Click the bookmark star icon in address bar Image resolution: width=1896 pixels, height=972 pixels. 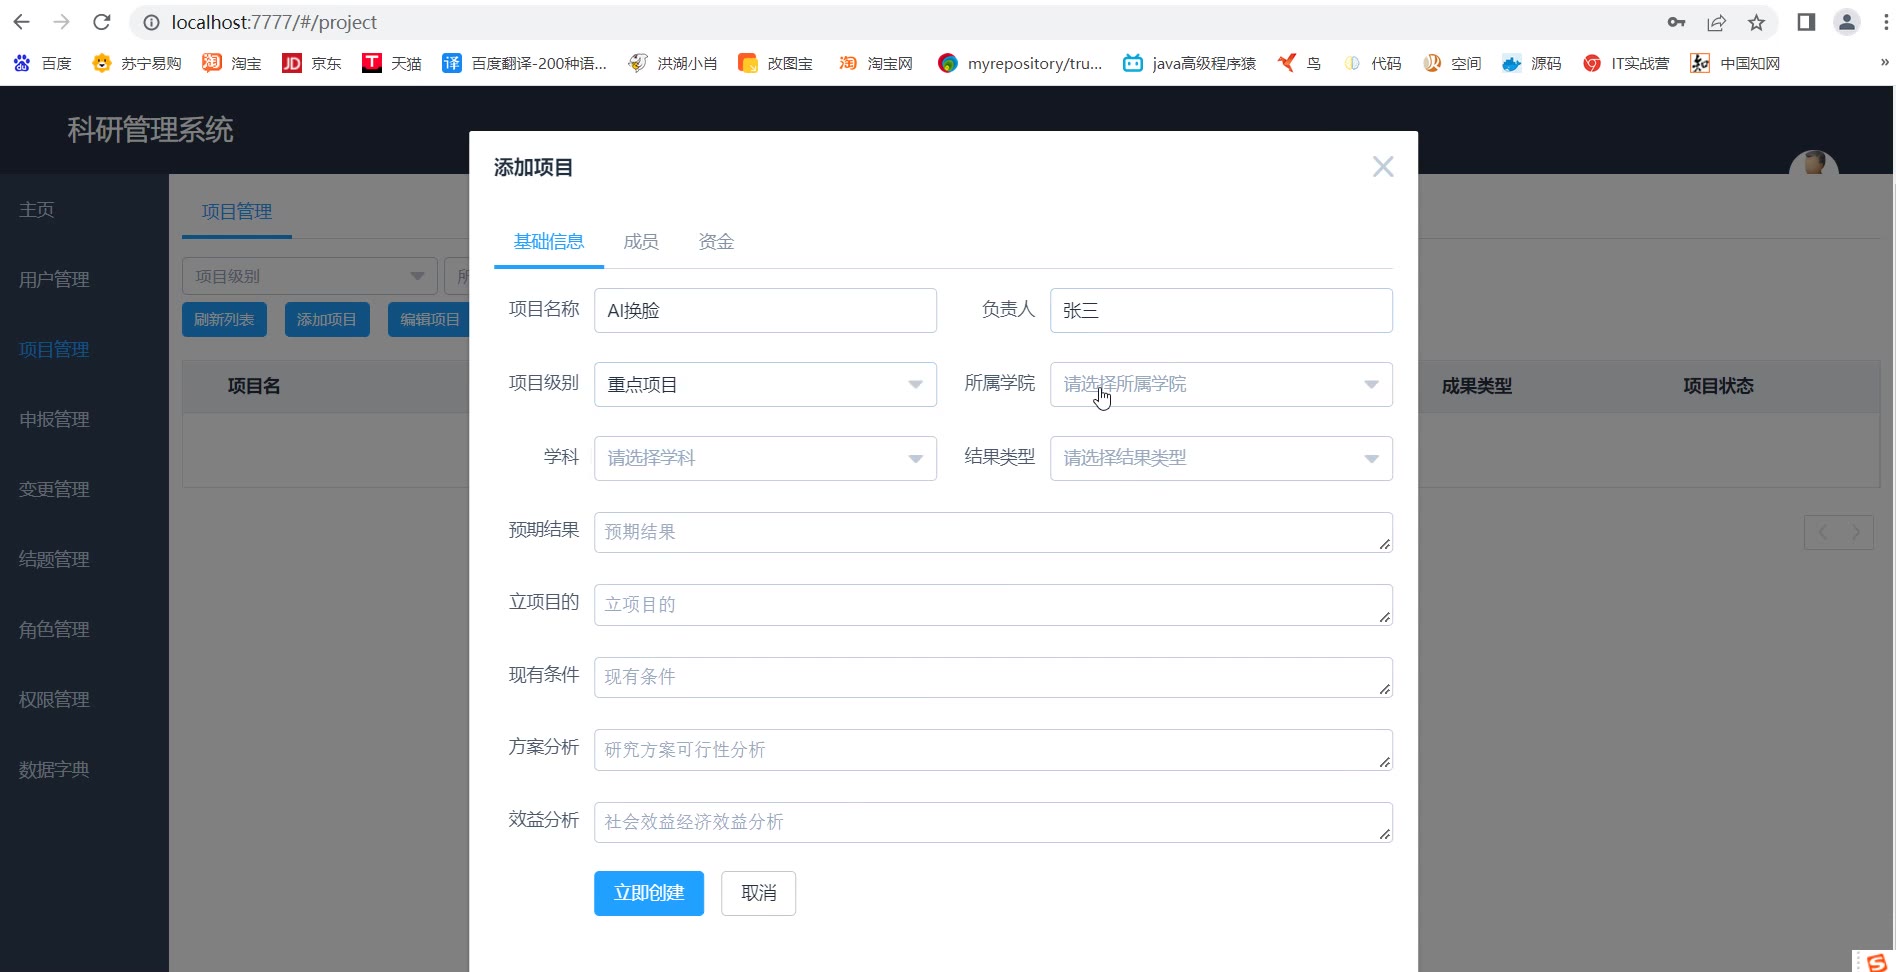coord(1756,22)
